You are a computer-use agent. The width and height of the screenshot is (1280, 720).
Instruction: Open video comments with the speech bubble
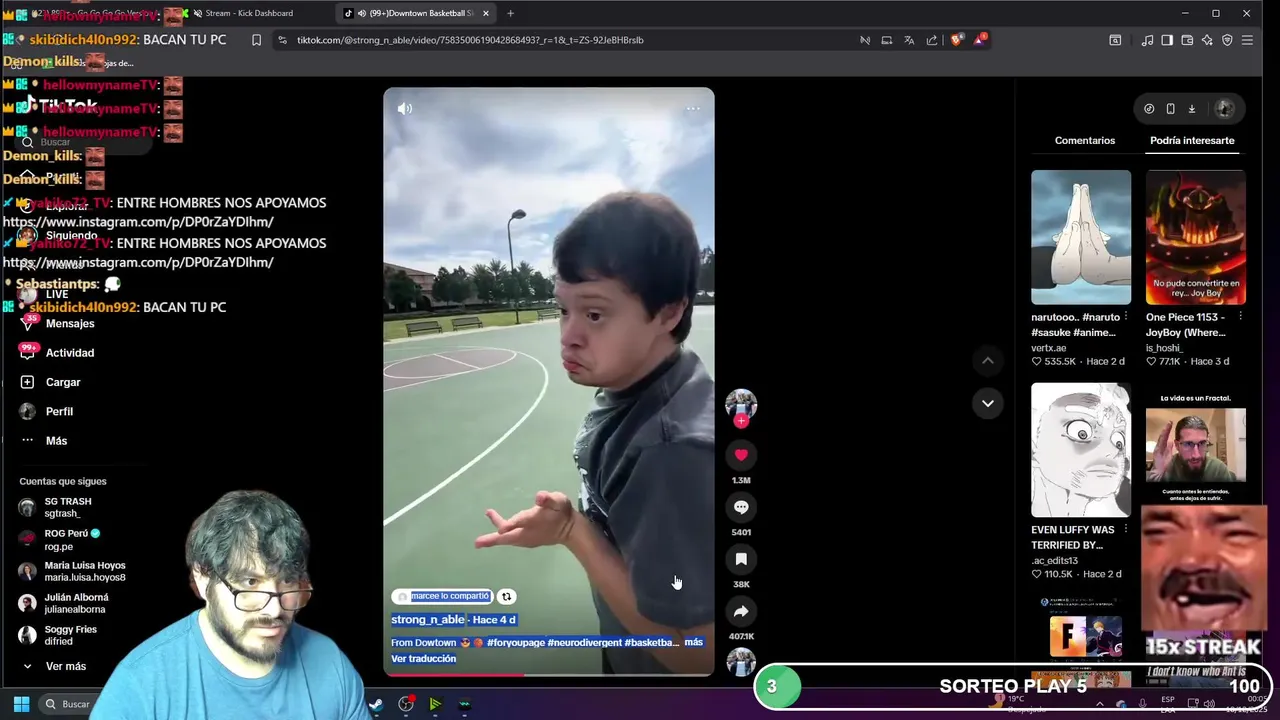[741, 507]
